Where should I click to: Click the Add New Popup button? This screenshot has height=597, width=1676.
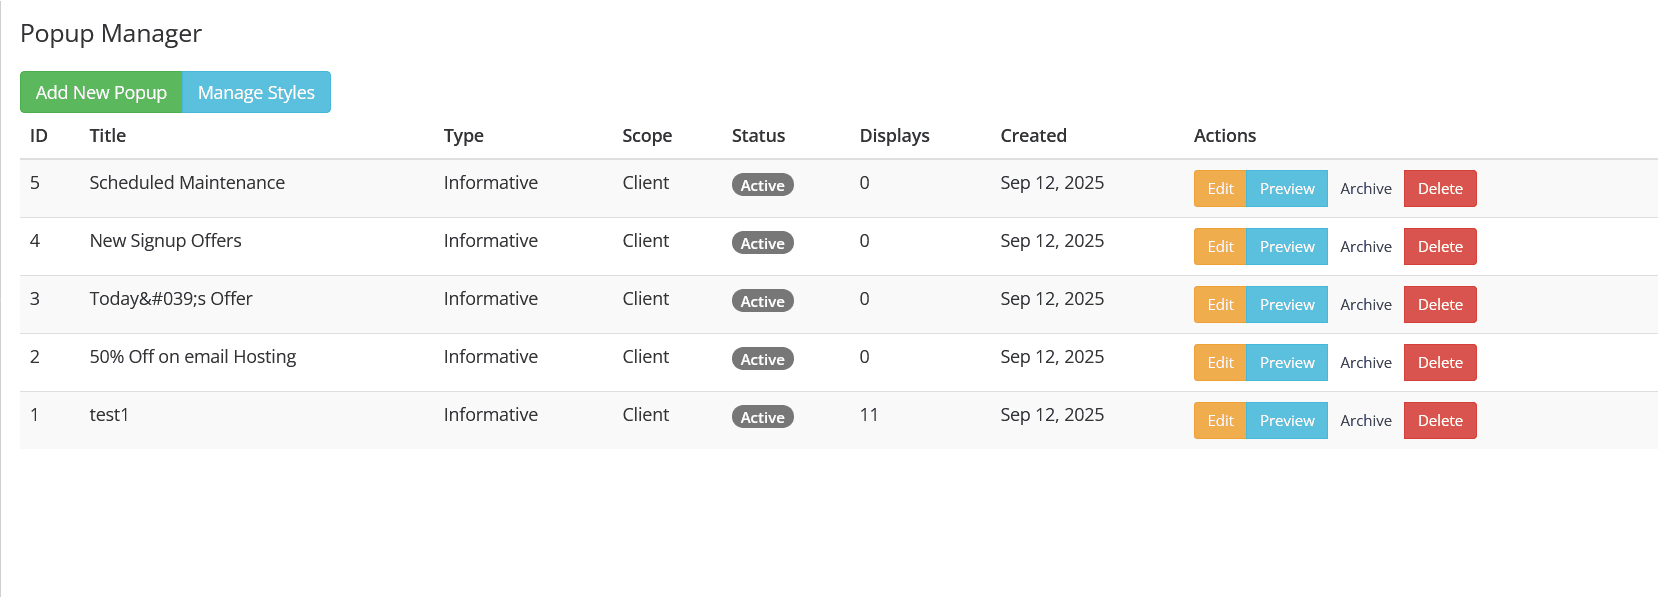coord(101,92)
